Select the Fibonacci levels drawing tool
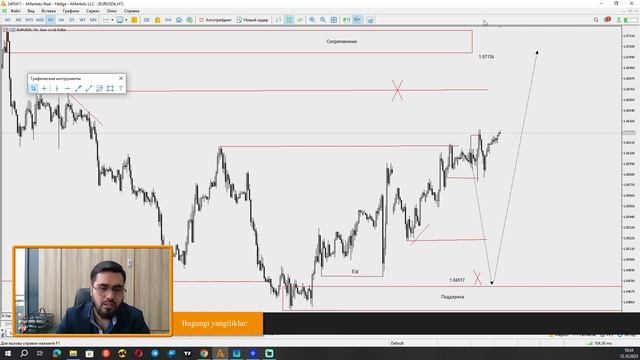 pos(99,88)
